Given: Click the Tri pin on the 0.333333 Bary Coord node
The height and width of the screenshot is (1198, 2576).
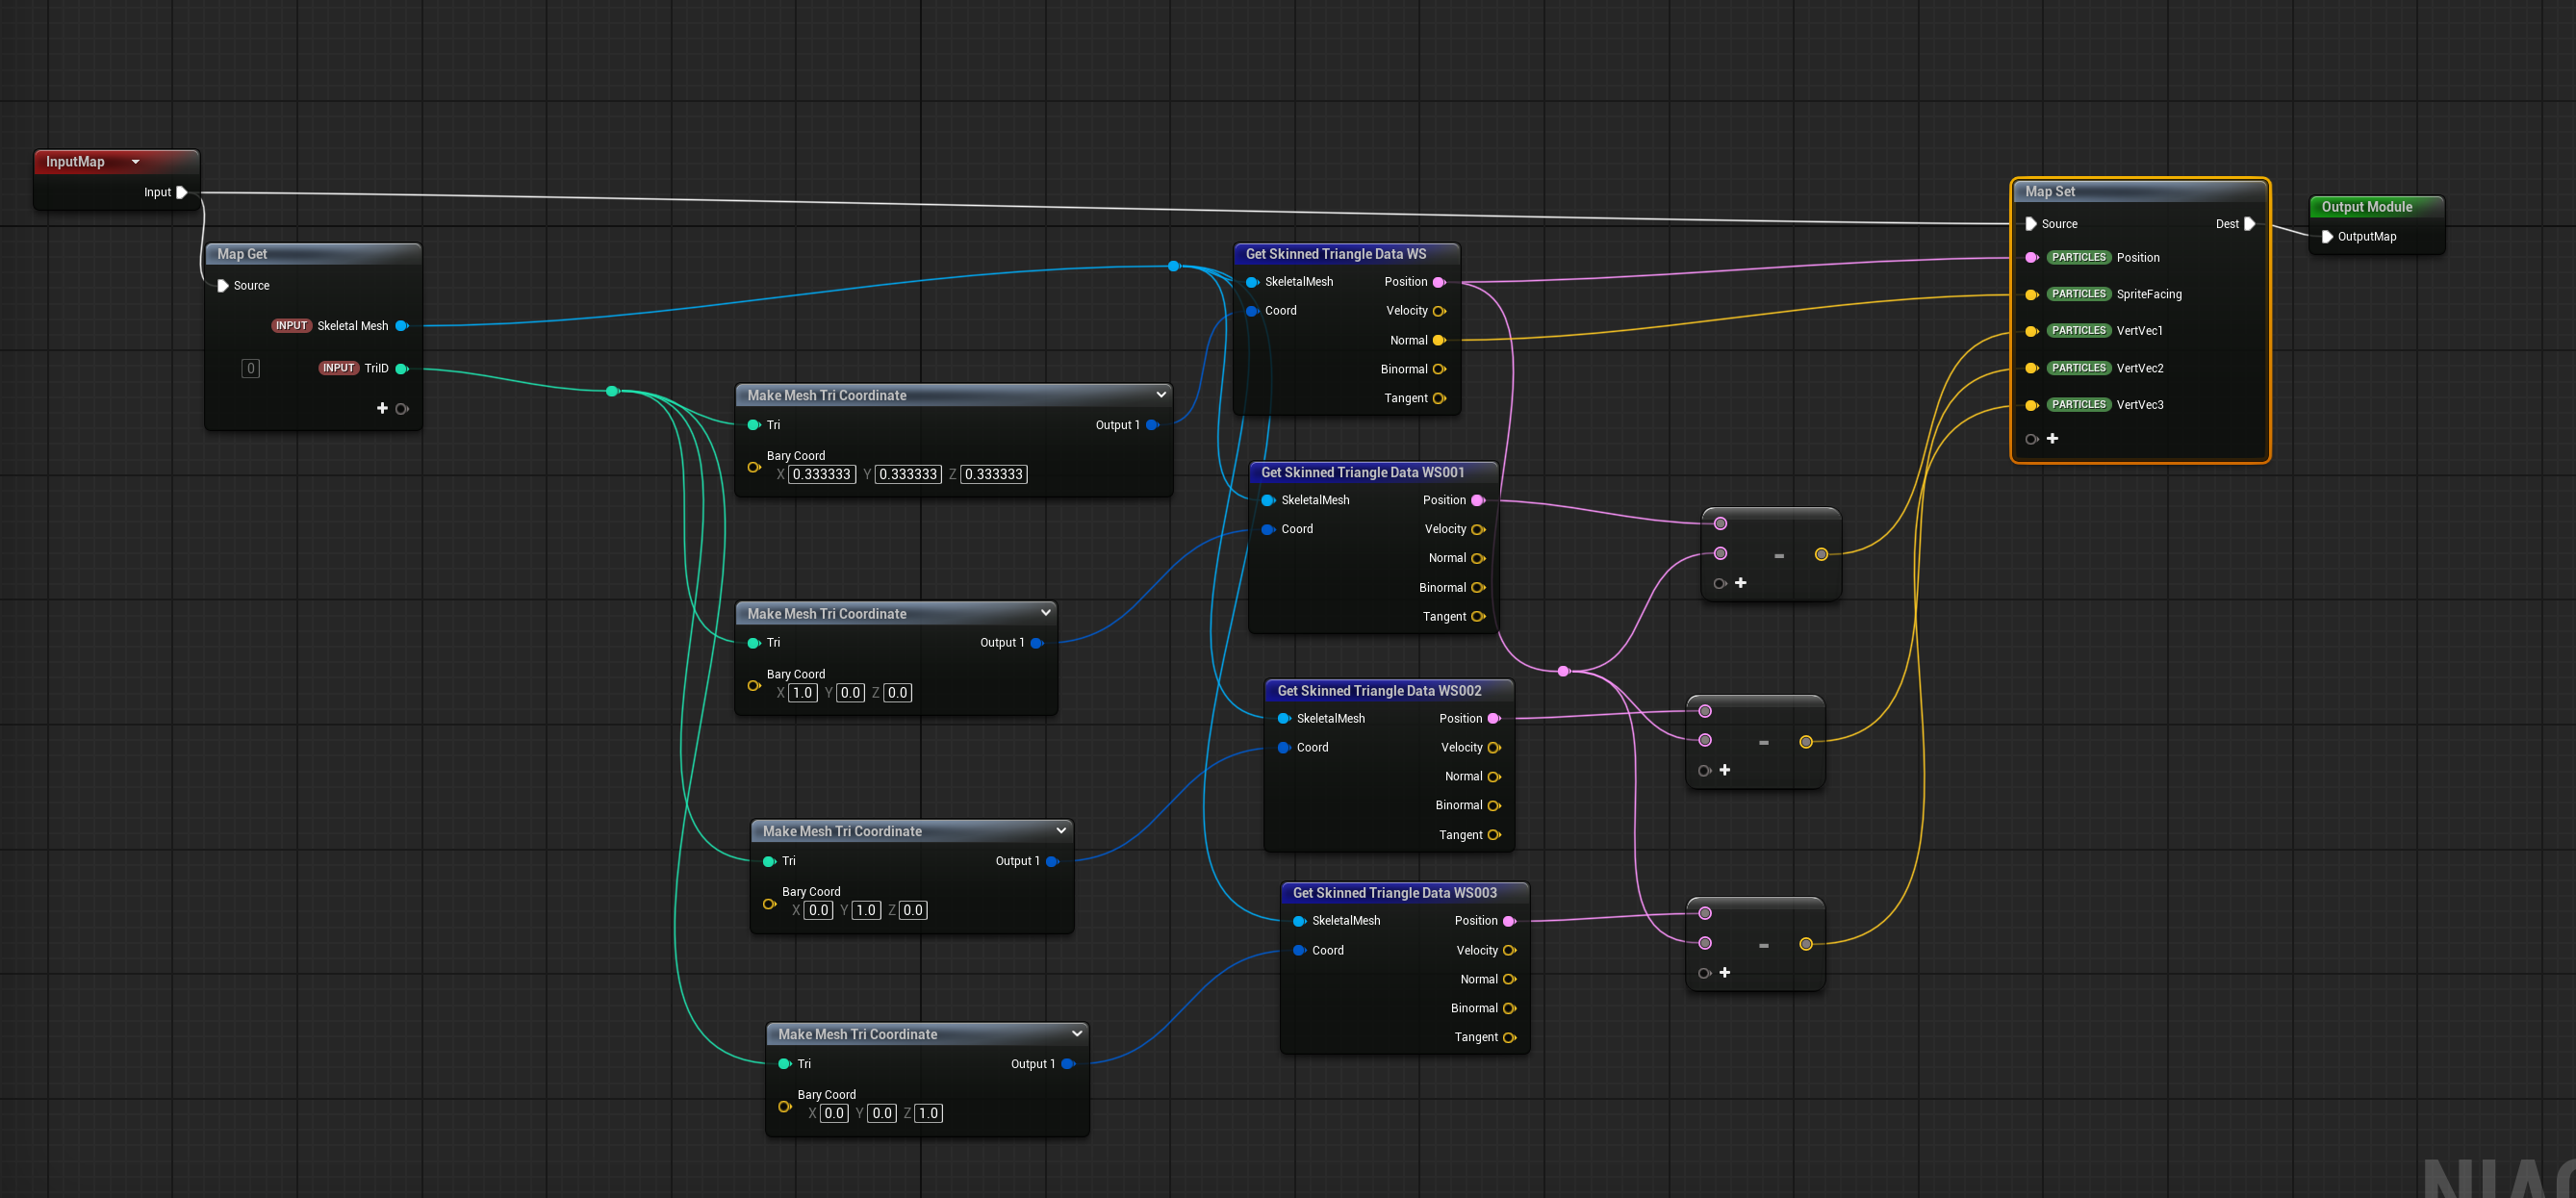Looking at the screenshot, I should tap(754, 425).
